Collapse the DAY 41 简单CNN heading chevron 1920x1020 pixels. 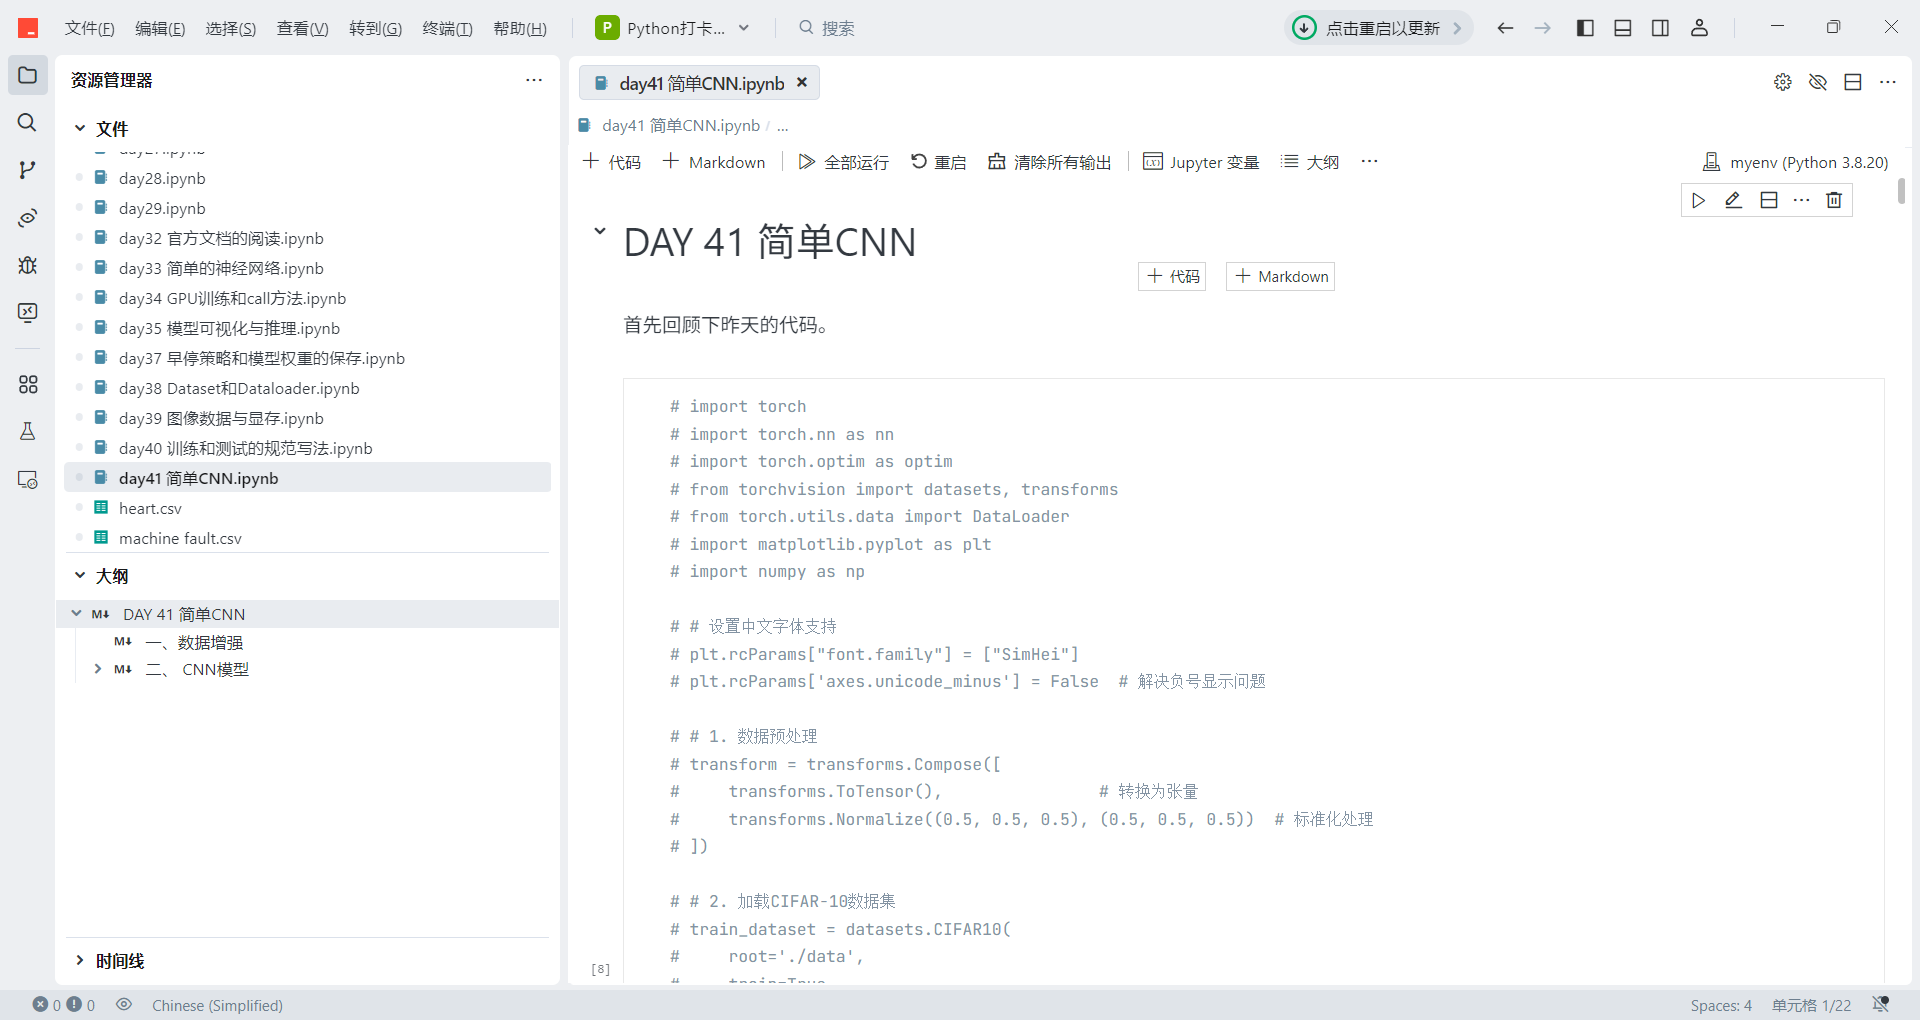(599, 233)
